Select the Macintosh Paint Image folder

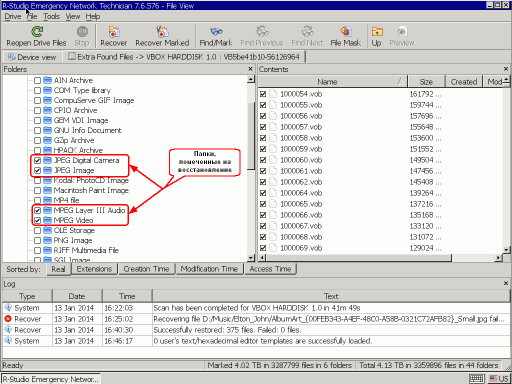coord(91,190)
